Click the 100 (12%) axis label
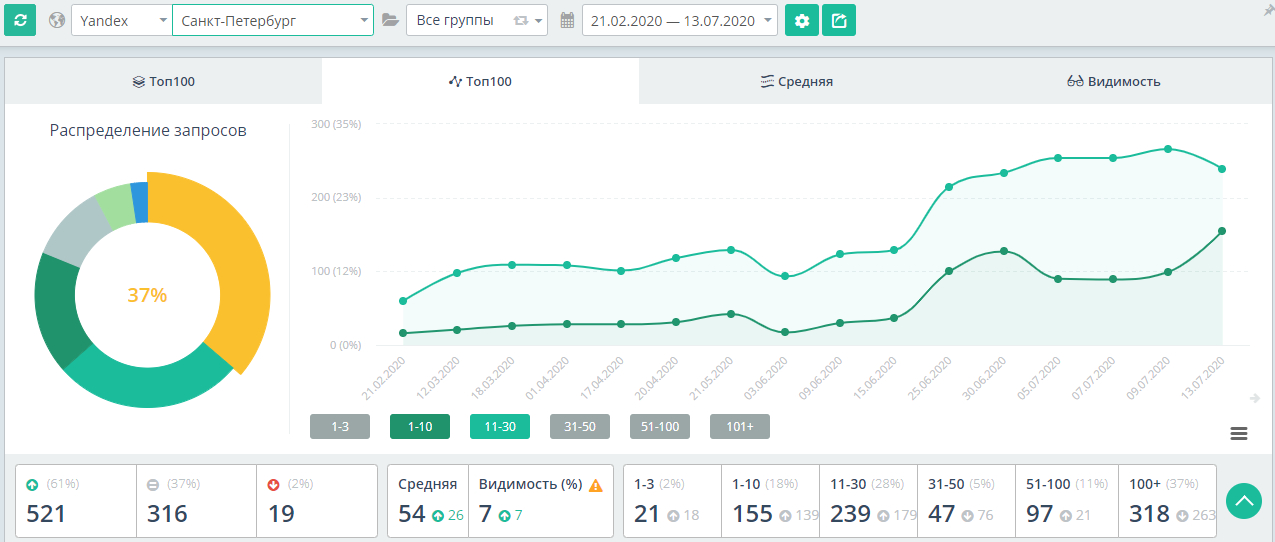 point(335,271)
